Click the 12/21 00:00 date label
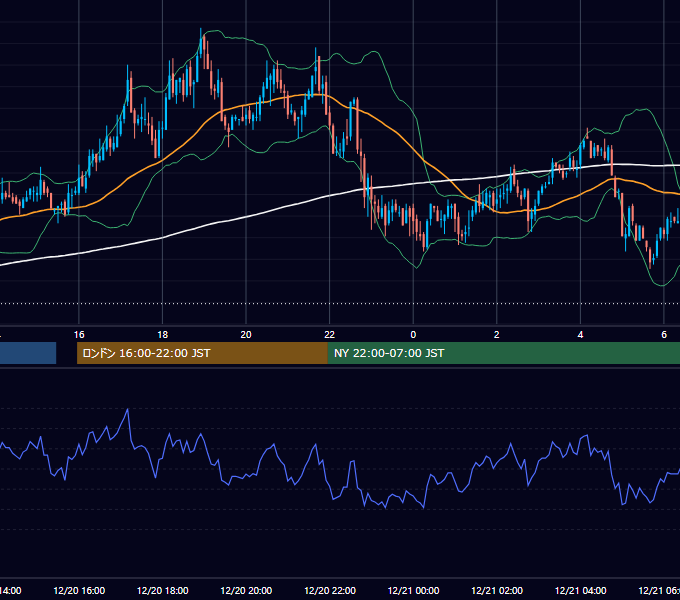The width and height of the screenshot is (680, 600). point(413,590)
